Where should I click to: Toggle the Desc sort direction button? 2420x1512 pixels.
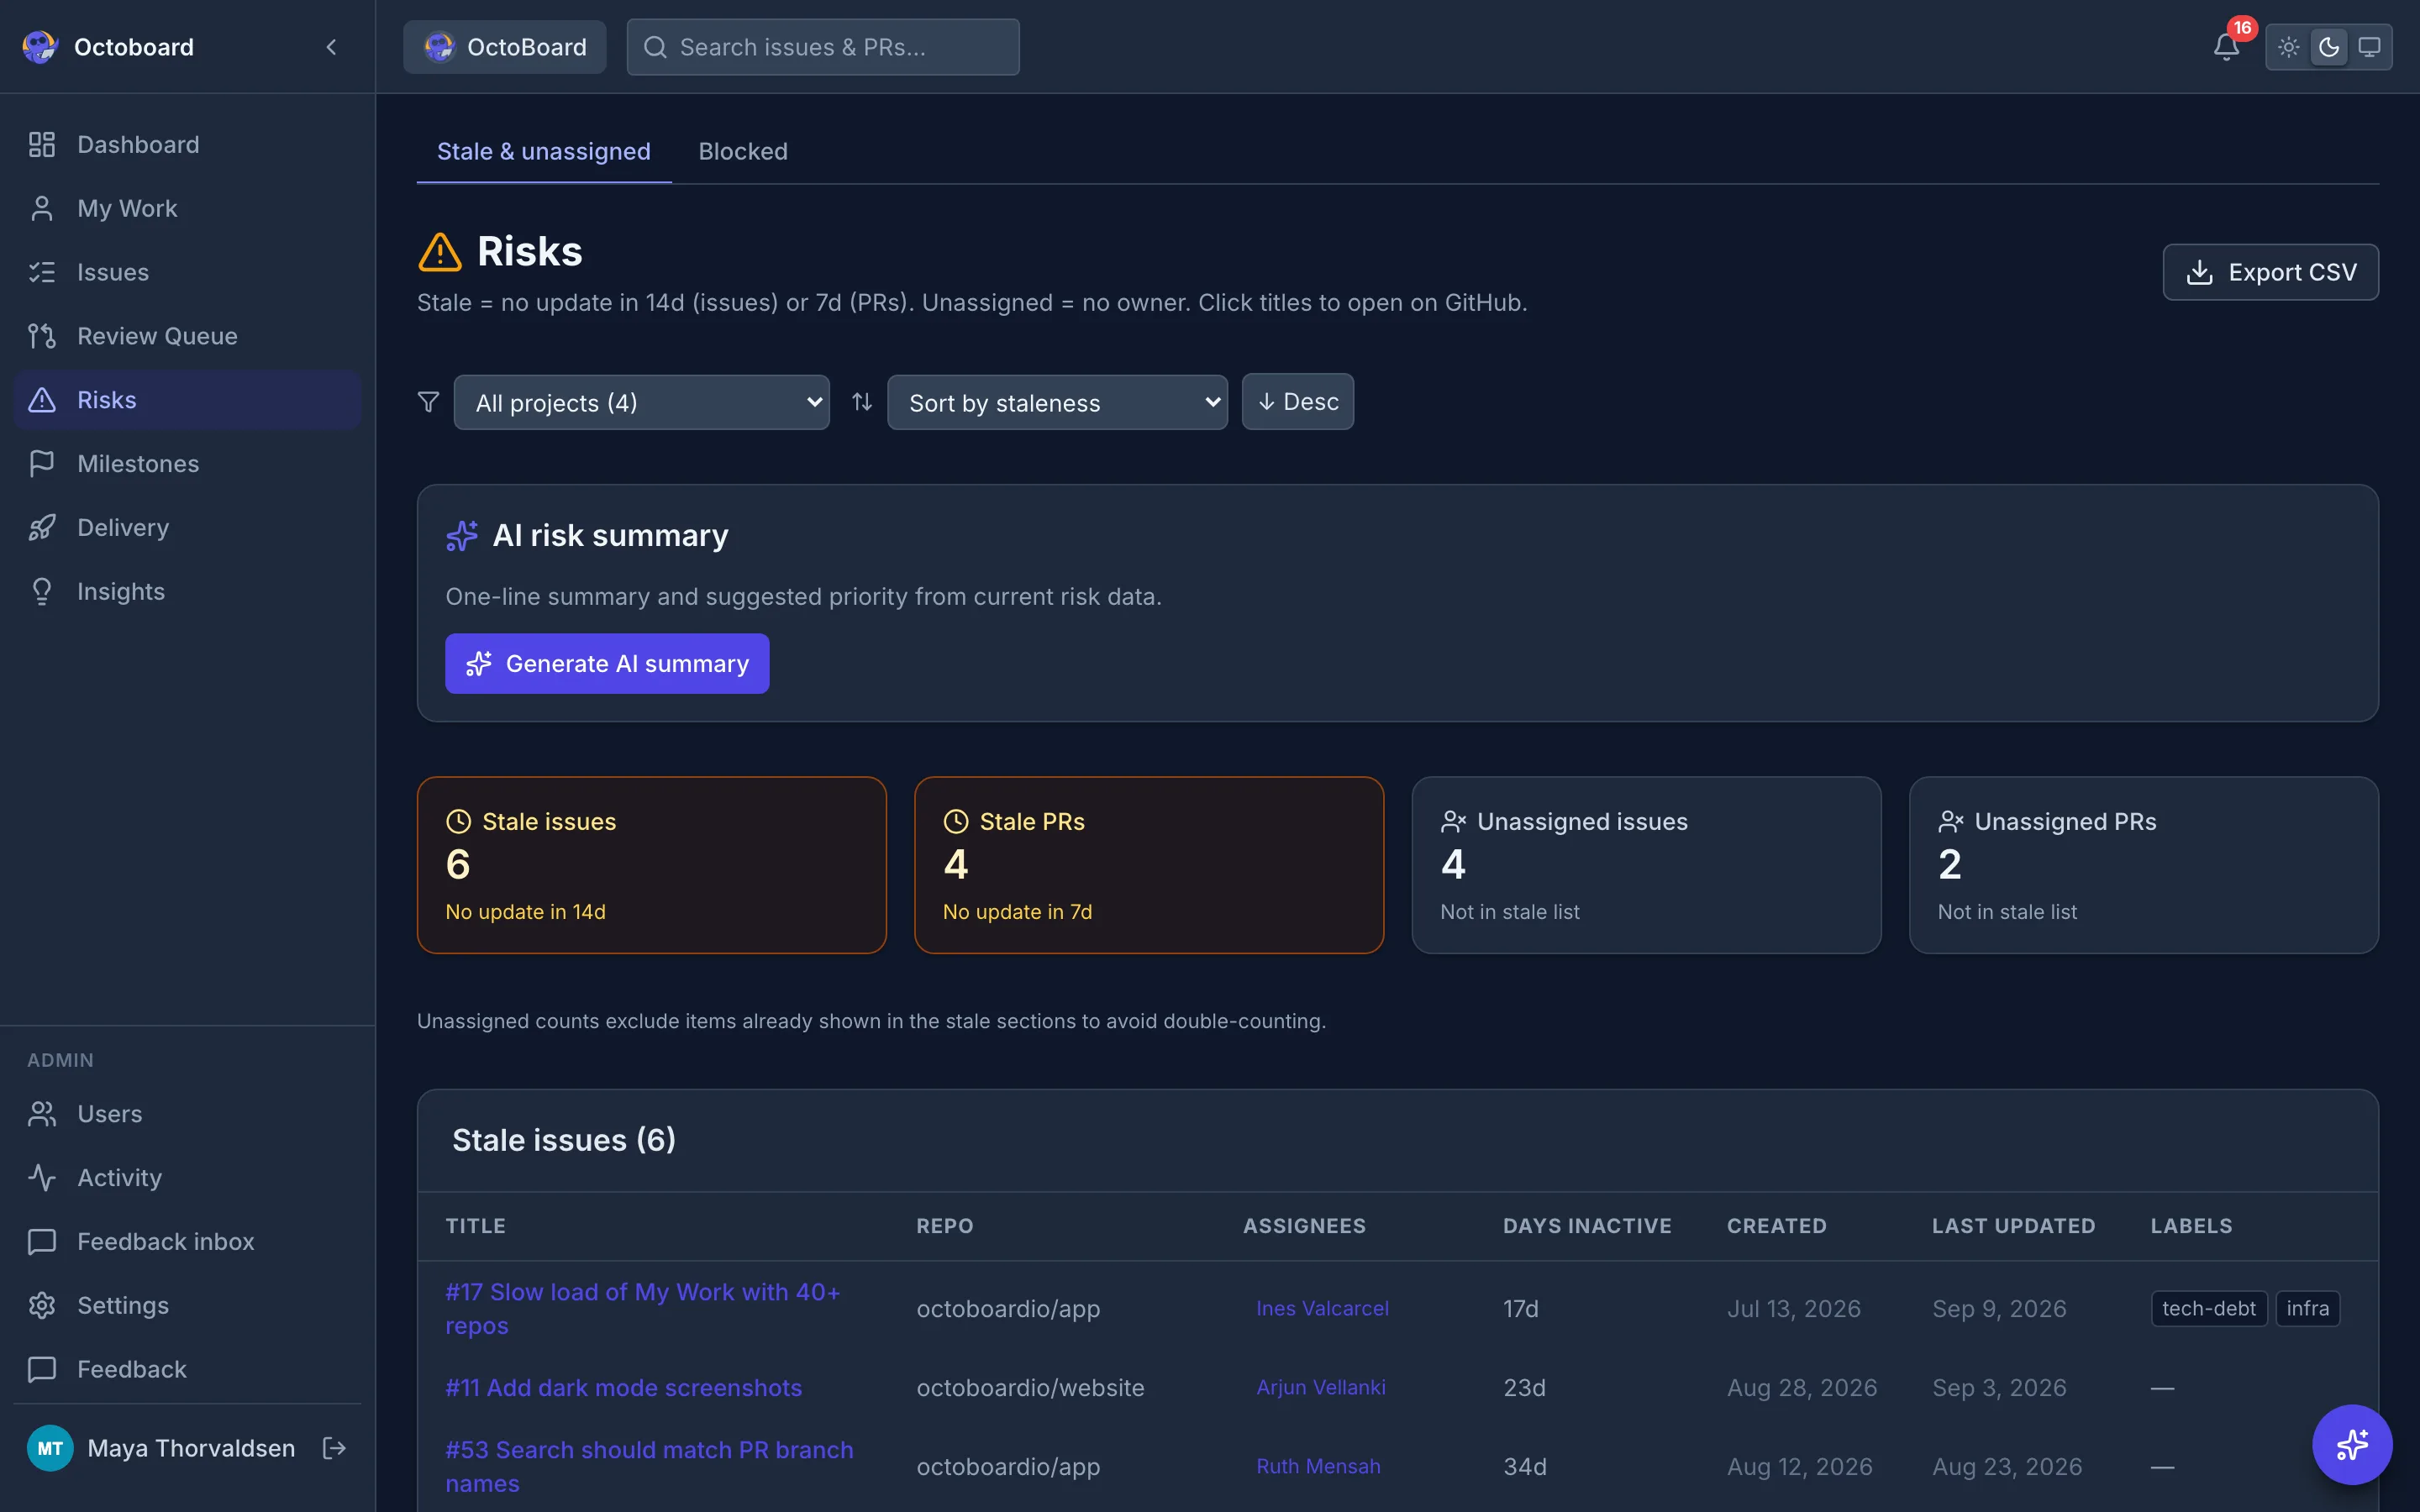tap(1297, 402)
